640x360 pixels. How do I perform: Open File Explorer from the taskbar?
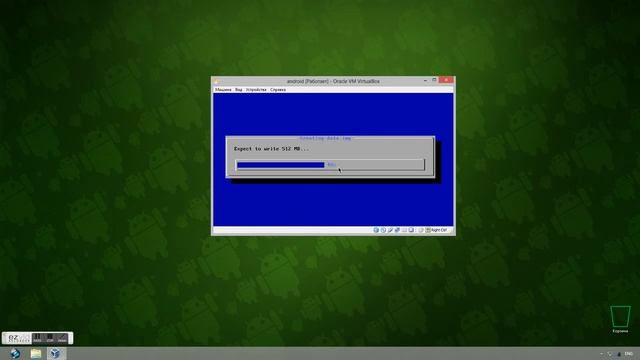36,353
